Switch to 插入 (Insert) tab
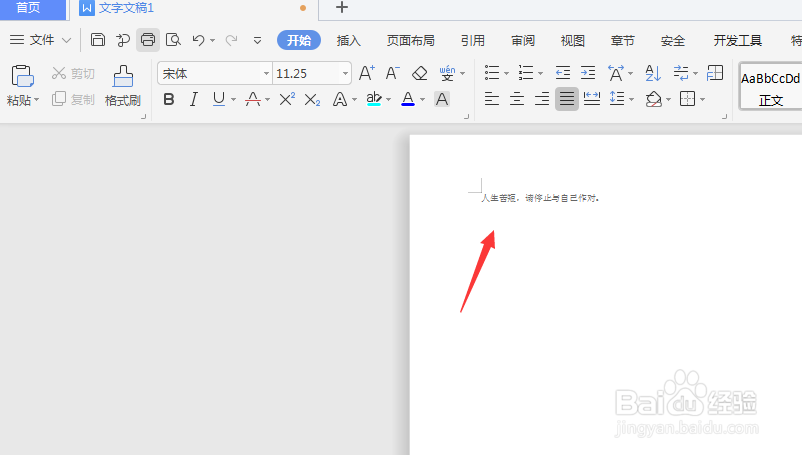 click(349, 40)
